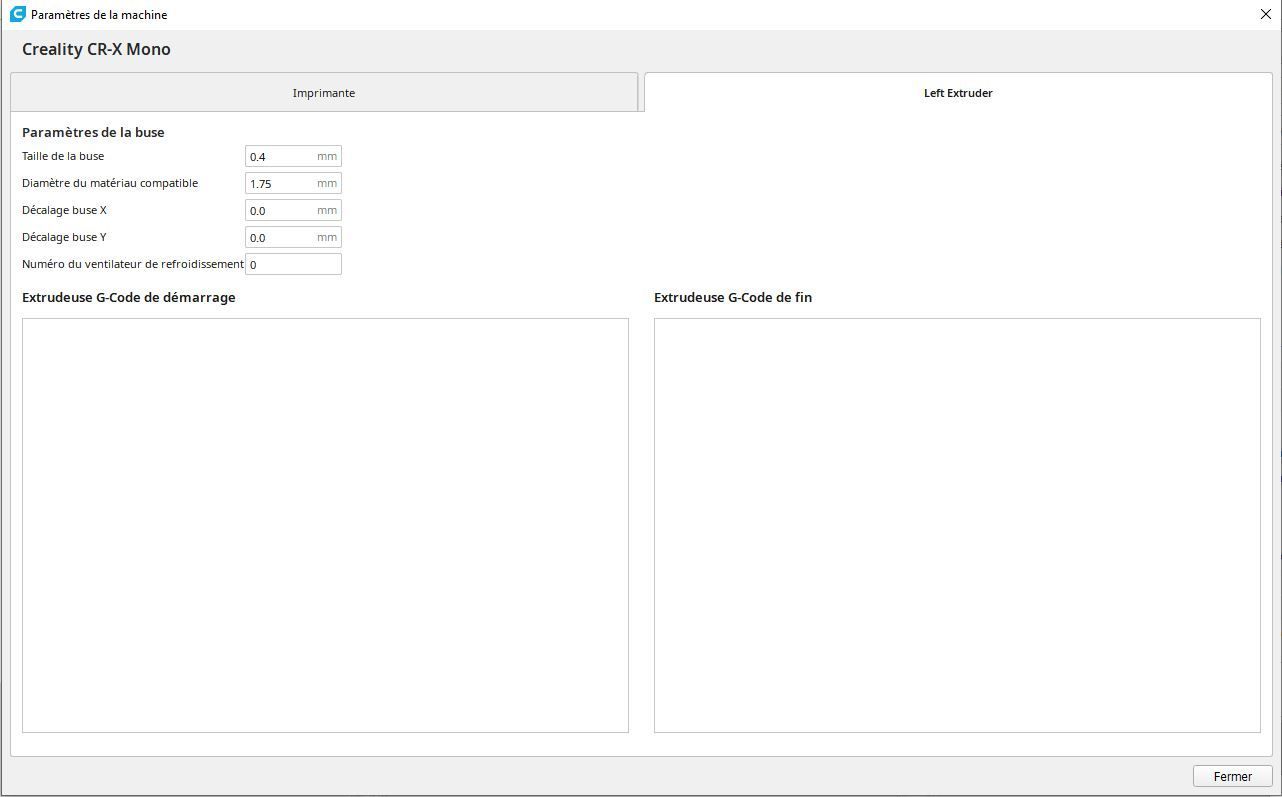This screenshot has width=1282, height=797.
Task: Click the Paramètres de la buse heading
Action: click(93, 132)
